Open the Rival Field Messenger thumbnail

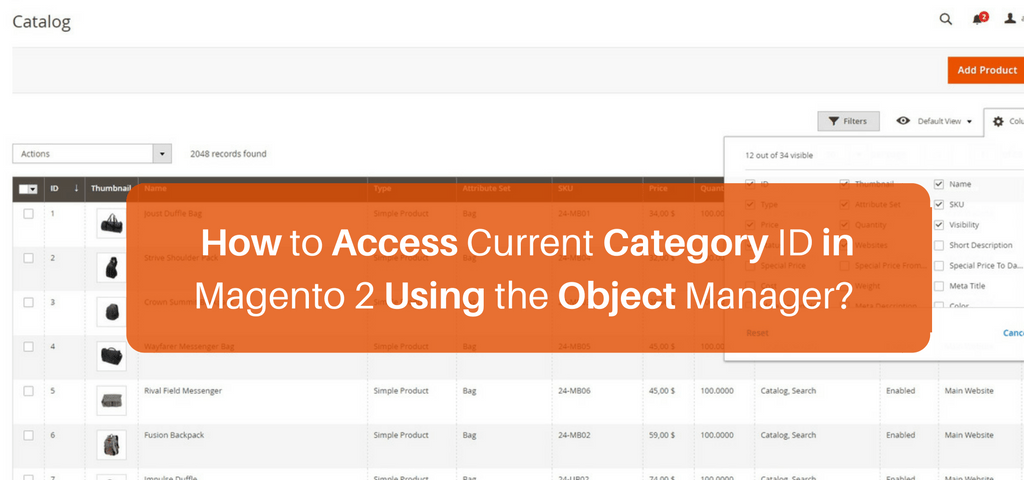111,400
